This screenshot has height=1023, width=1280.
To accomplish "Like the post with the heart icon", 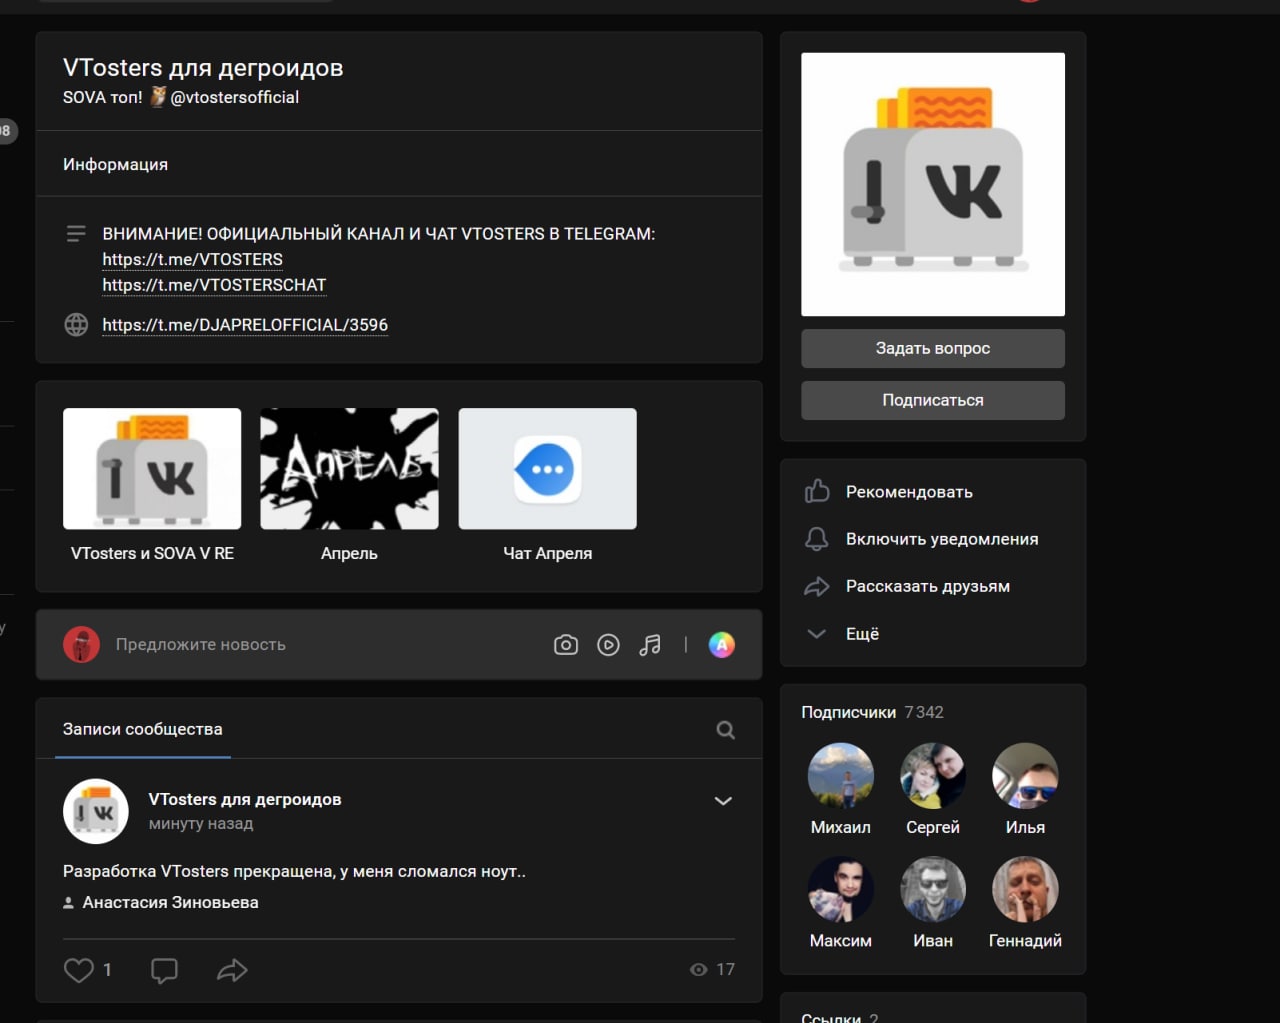I will coord(79,970).
